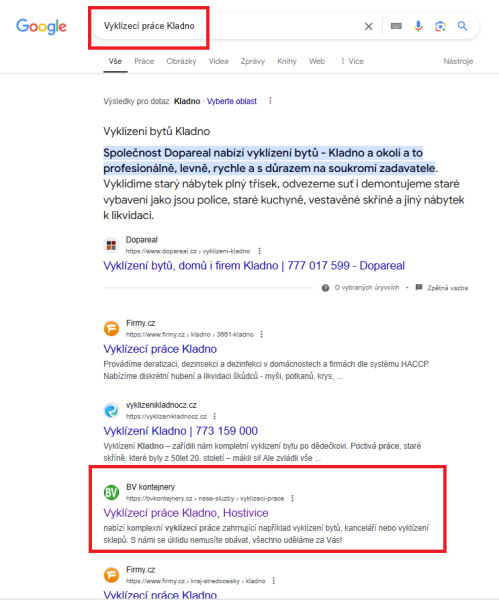Click the Firmy.cz favicon of 3661-kladno result
The image size is (499, 600).
click(x=111, y=328)
